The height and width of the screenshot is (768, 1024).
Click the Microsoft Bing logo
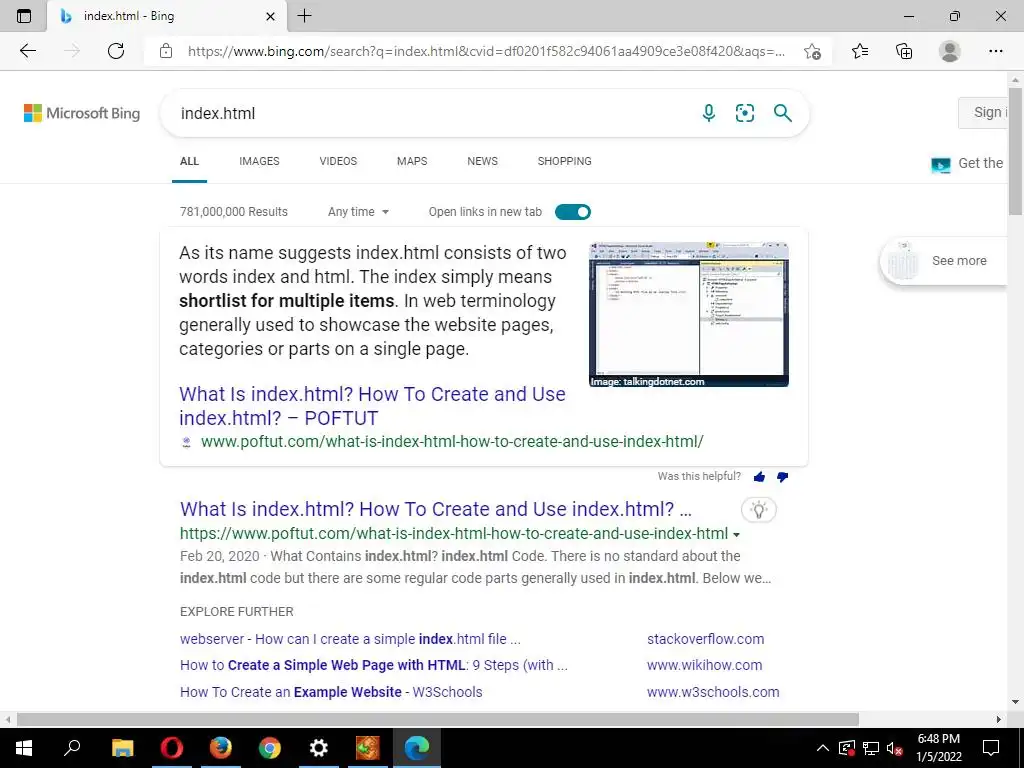[x=82, y=113]
